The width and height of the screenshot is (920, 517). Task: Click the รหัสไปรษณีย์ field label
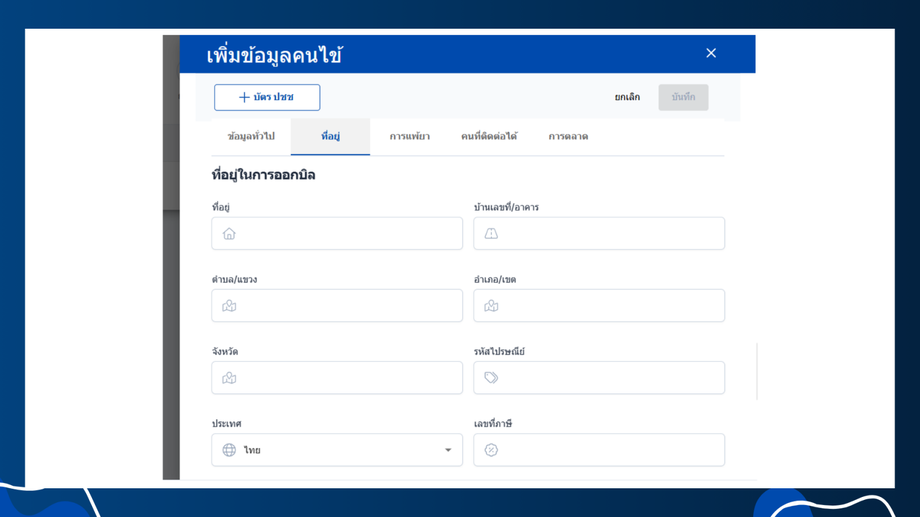(499, 352)
